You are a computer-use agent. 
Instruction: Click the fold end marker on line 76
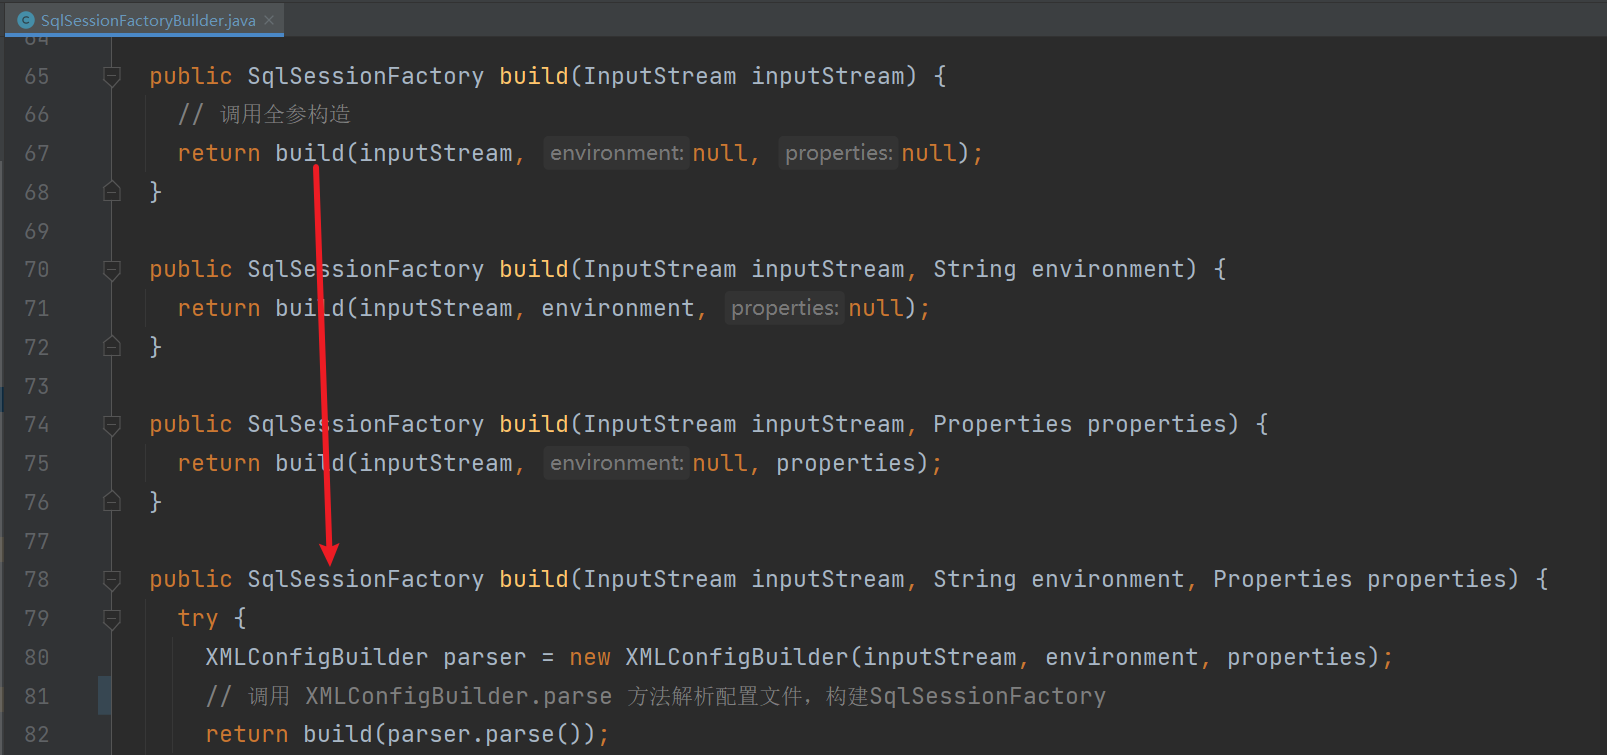pos(112,502)
